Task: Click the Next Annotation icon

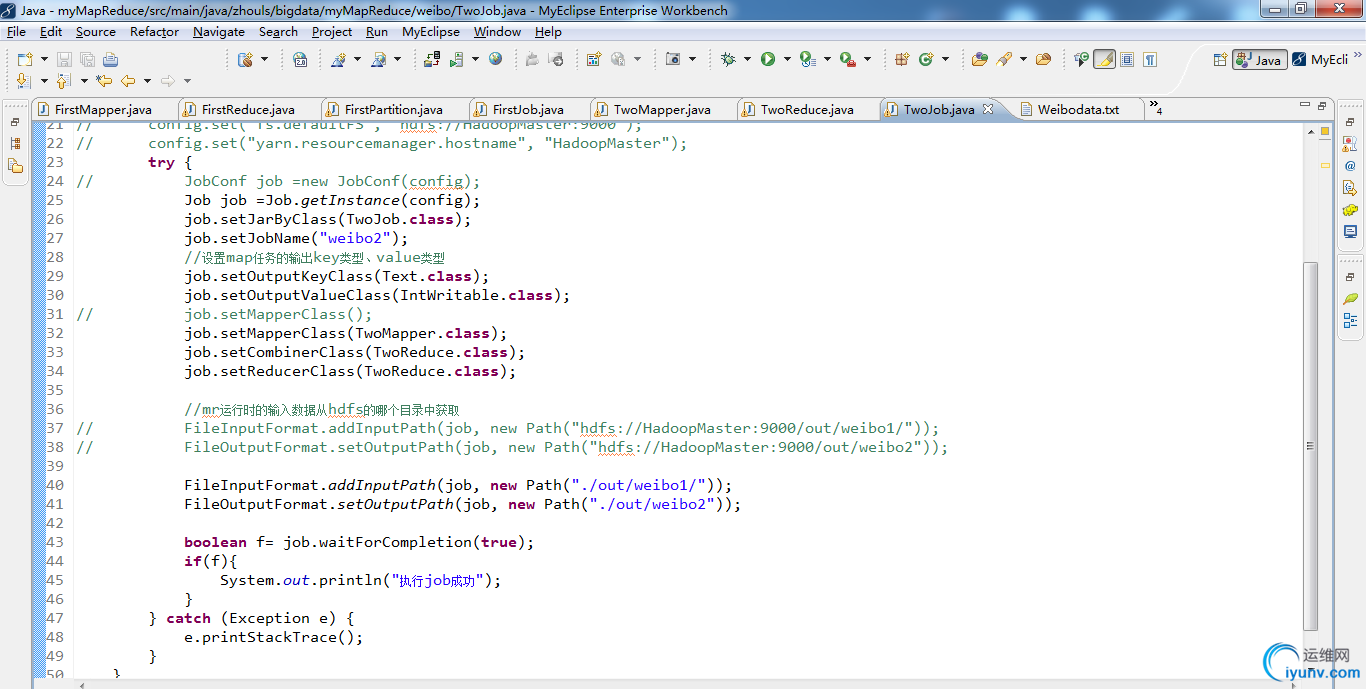Action: coord(24,81)
